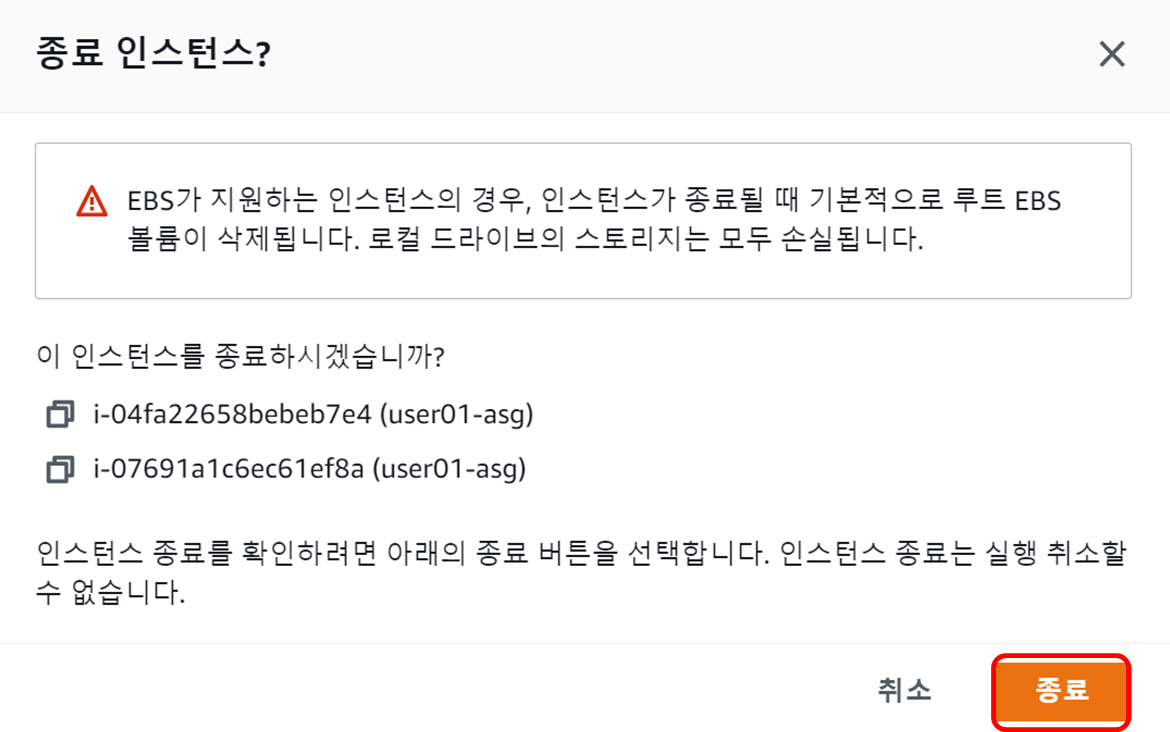Click the second instance's (user01-asg) label
This screenshot has width=1170, height=732.
448,468
